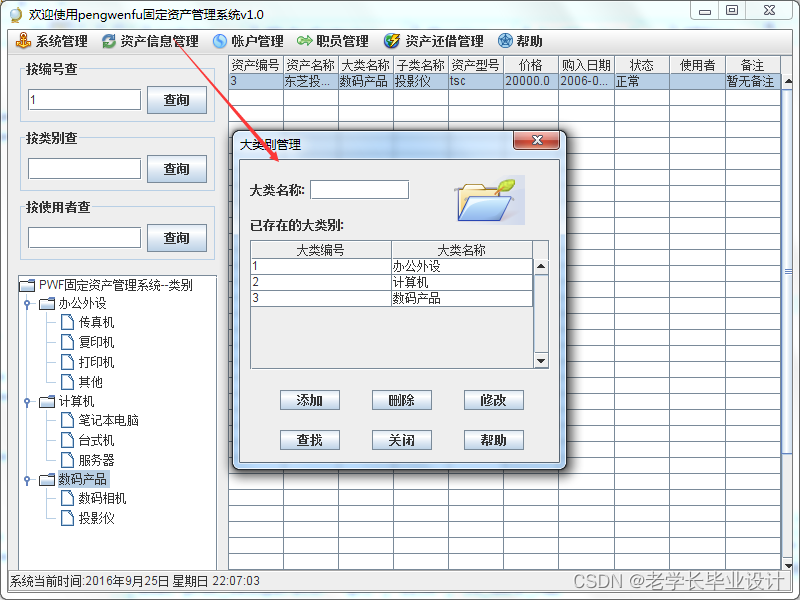Click inside the 大类名称 input field

[x=360, y=189]
